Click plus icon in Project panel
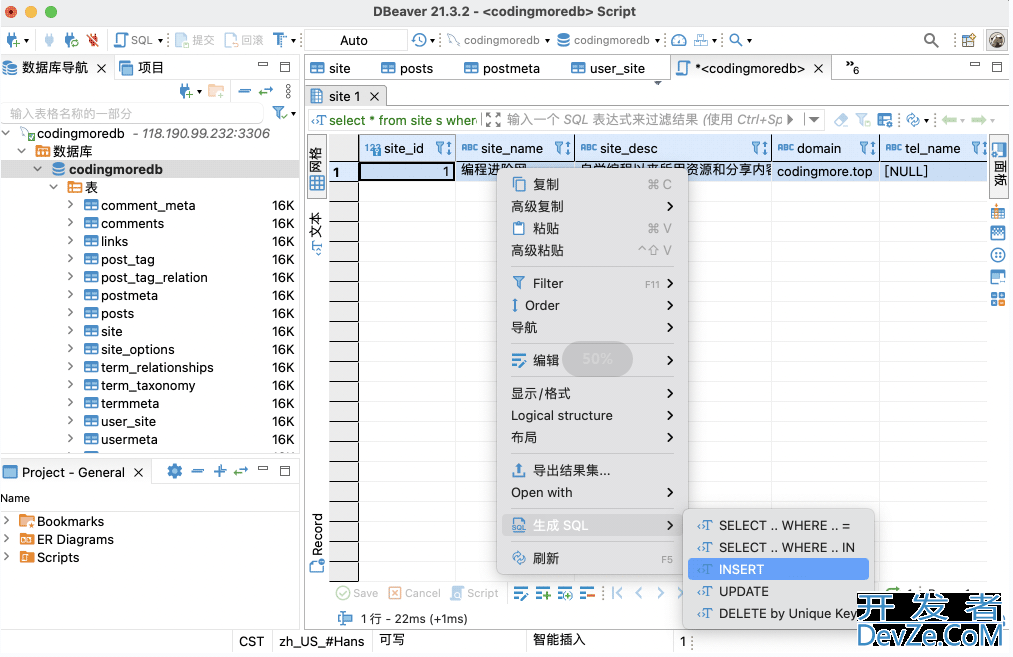The height and width of the screenshot is (657, 1013). (220, 471)
